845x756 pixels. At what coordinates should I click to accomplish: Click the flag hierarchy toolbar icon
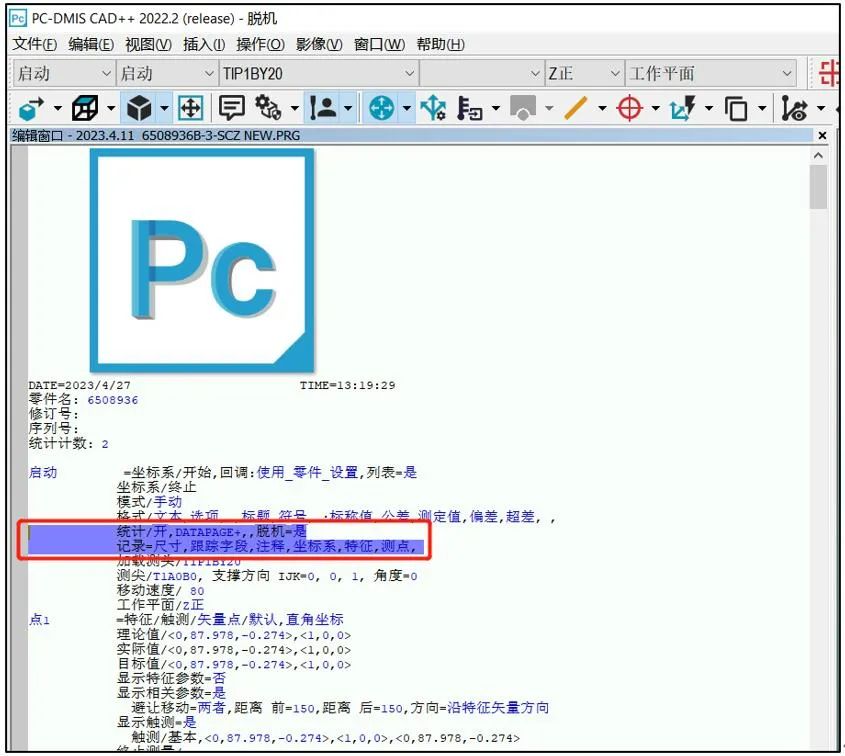pos(469,108)
